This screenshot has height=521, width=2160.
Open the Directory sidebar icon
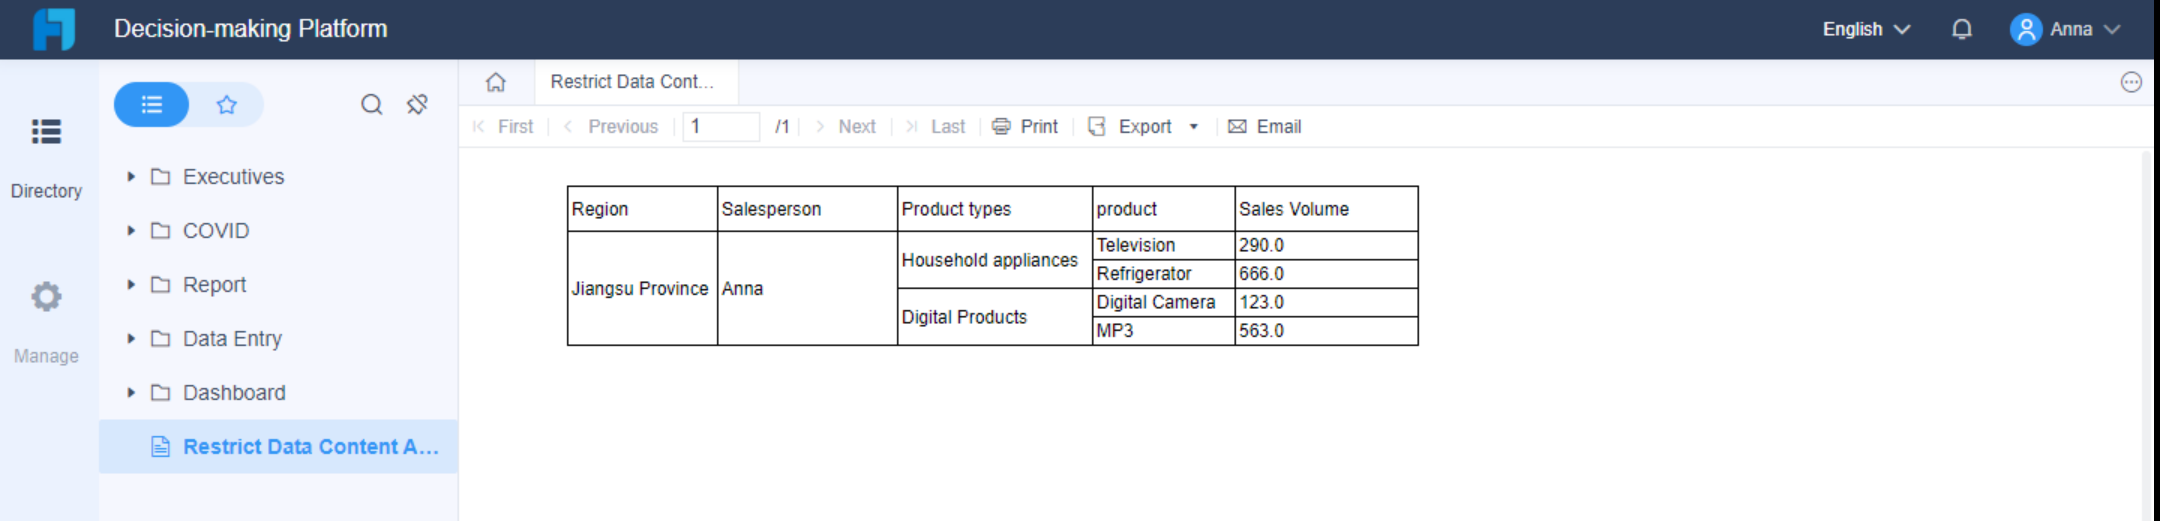46,131
